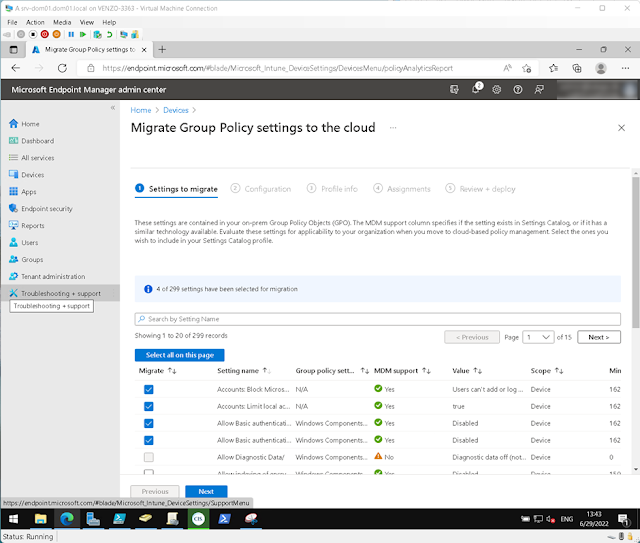
Task: Open Users in sidebar
Action: [24, 243]
